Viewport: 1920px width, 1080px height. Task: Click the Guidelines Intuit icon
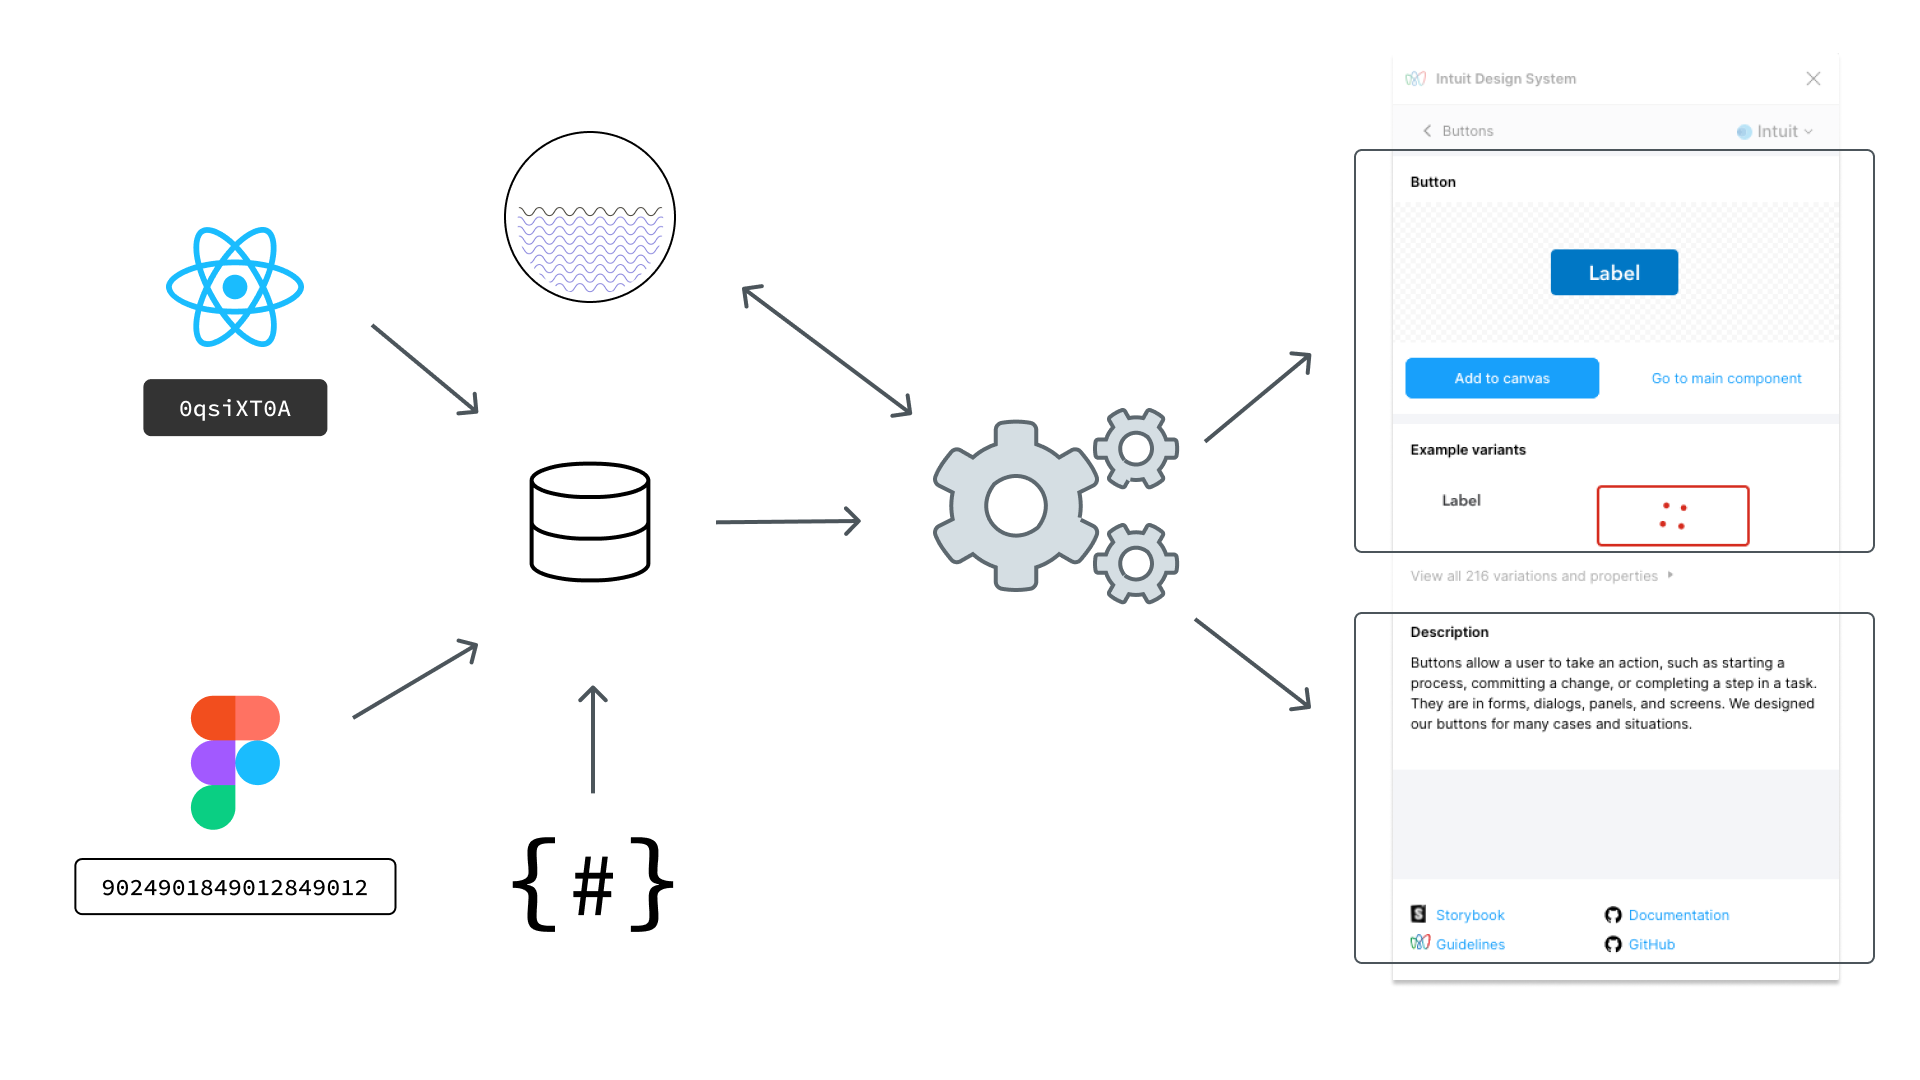pos(1422,943)
